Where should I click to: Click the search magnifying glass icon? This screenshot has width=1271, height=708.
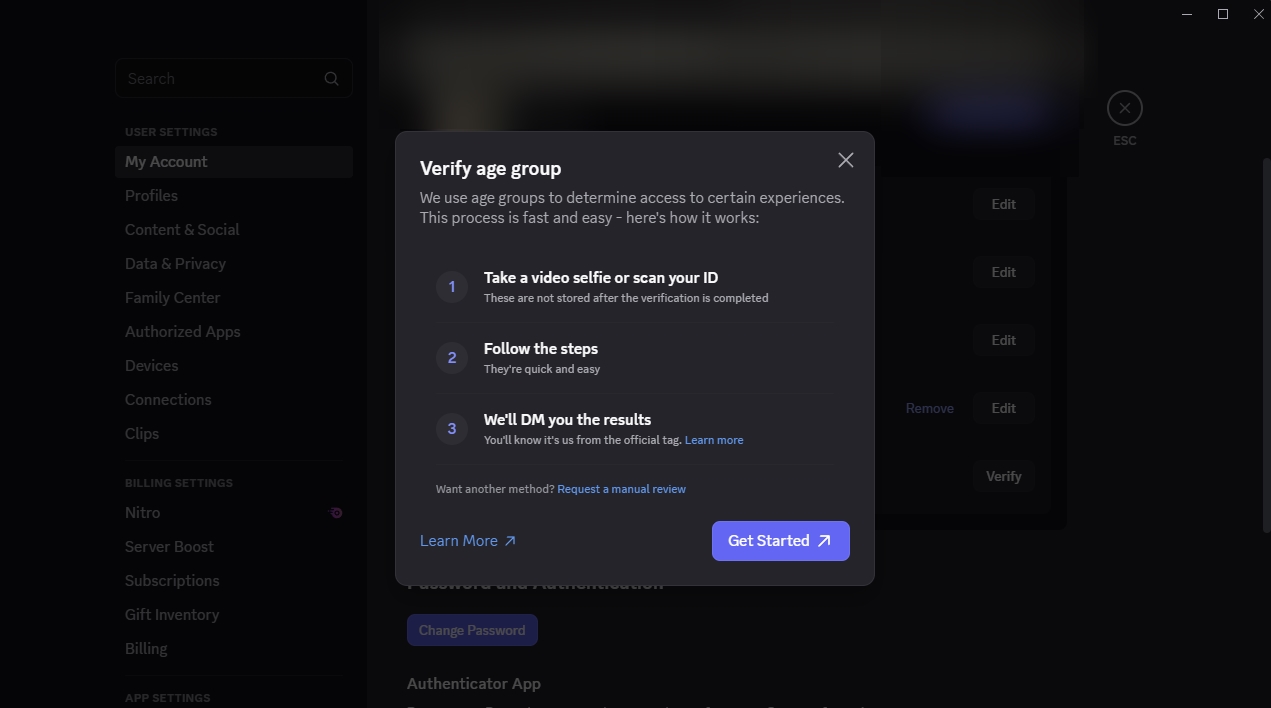[331, 78]
